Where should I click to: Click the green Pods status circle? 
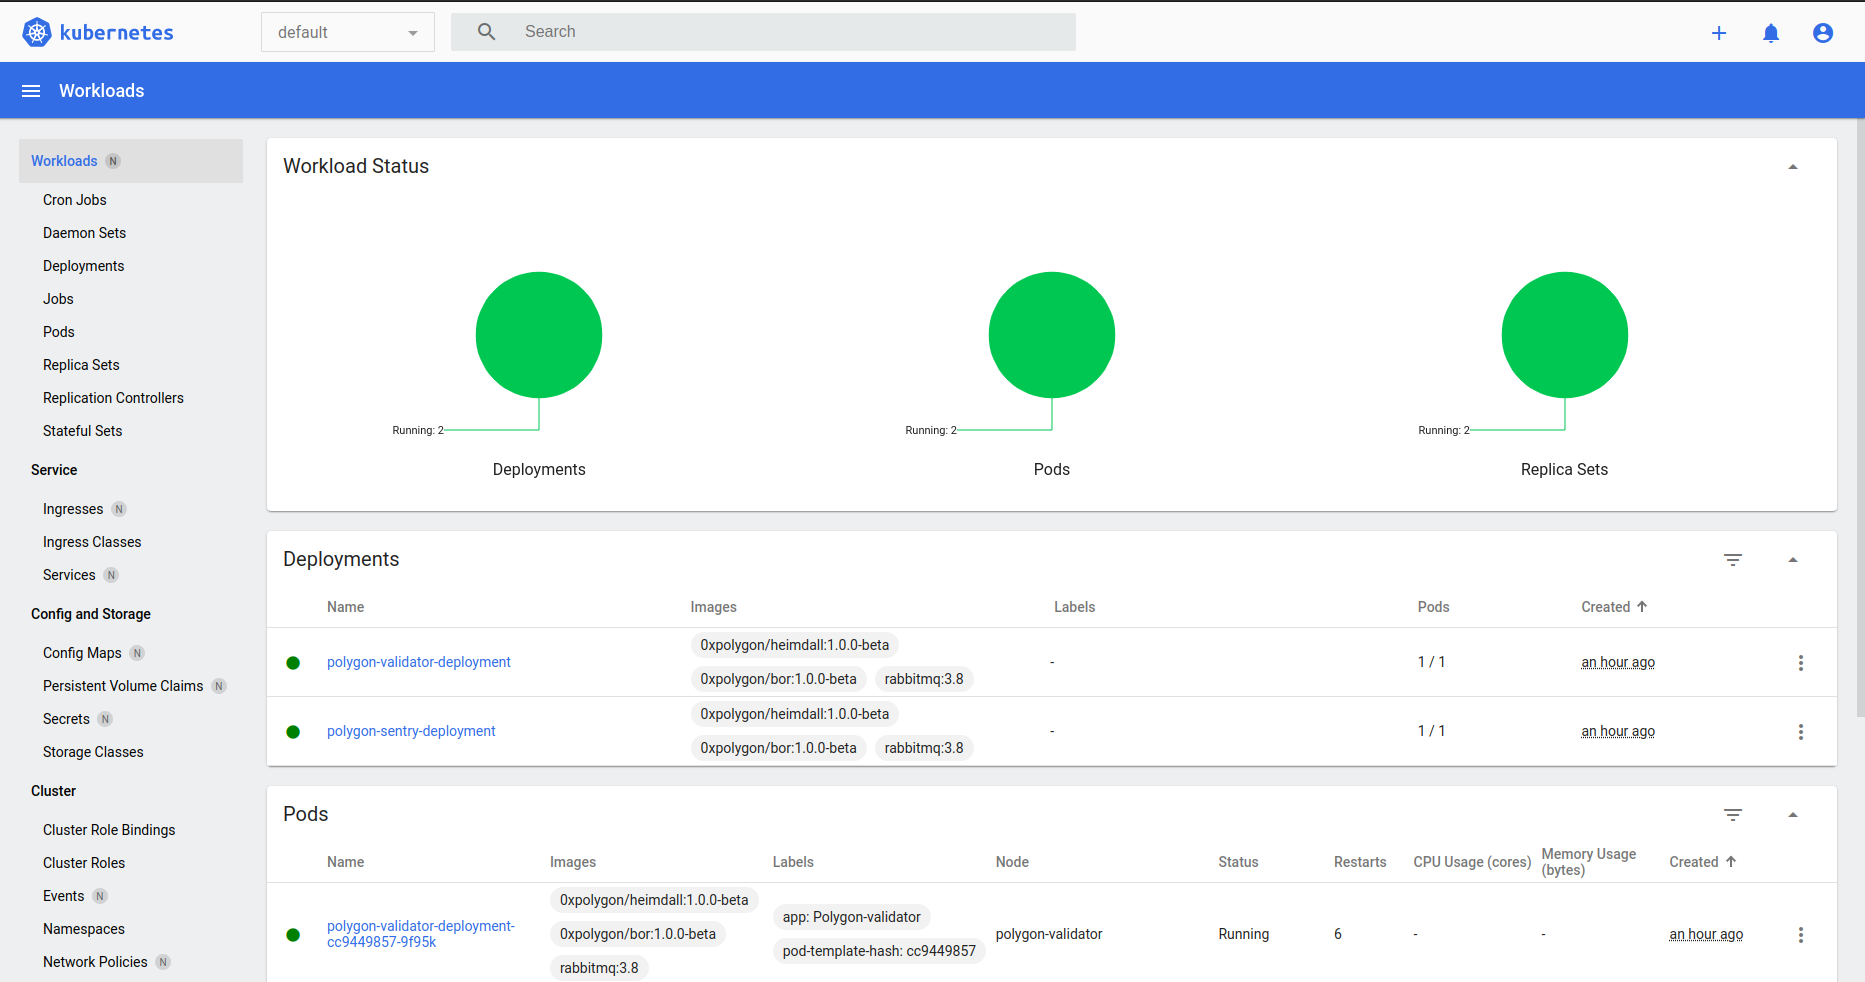pos(1051,335)
